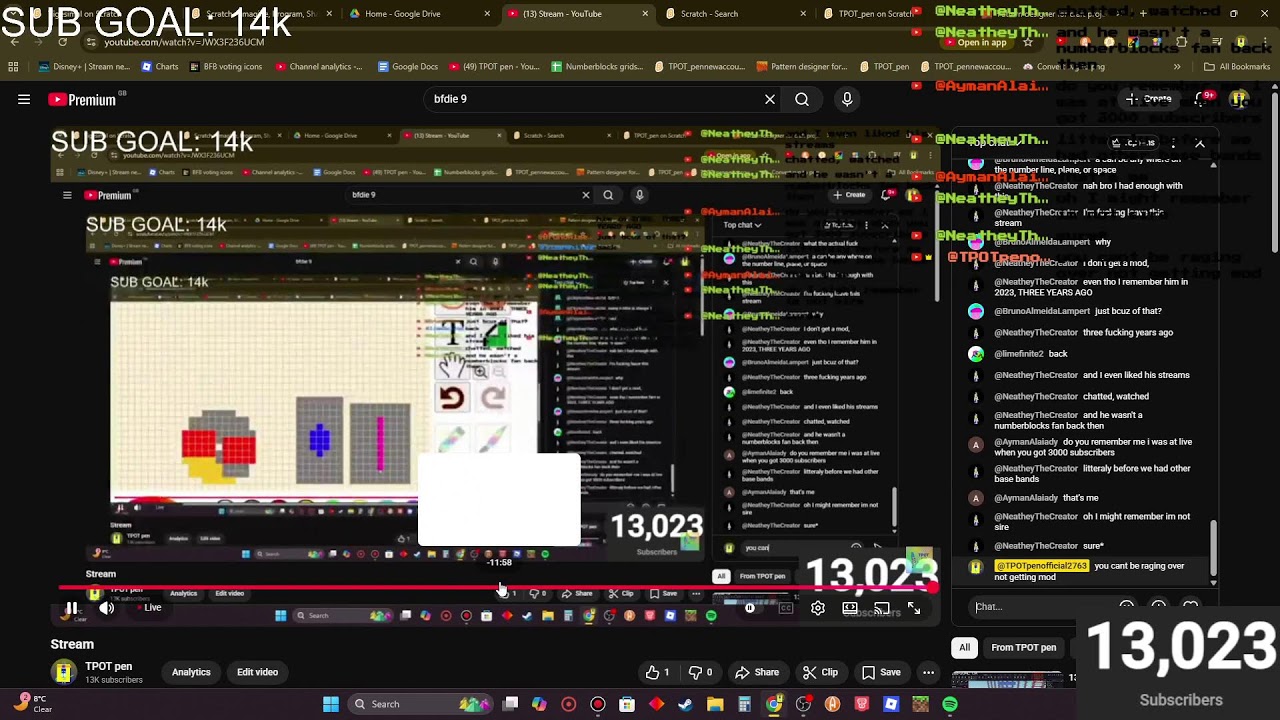Open the Windows Start menu
This screenshot has height=720, width=1280.
click(330, 704)
